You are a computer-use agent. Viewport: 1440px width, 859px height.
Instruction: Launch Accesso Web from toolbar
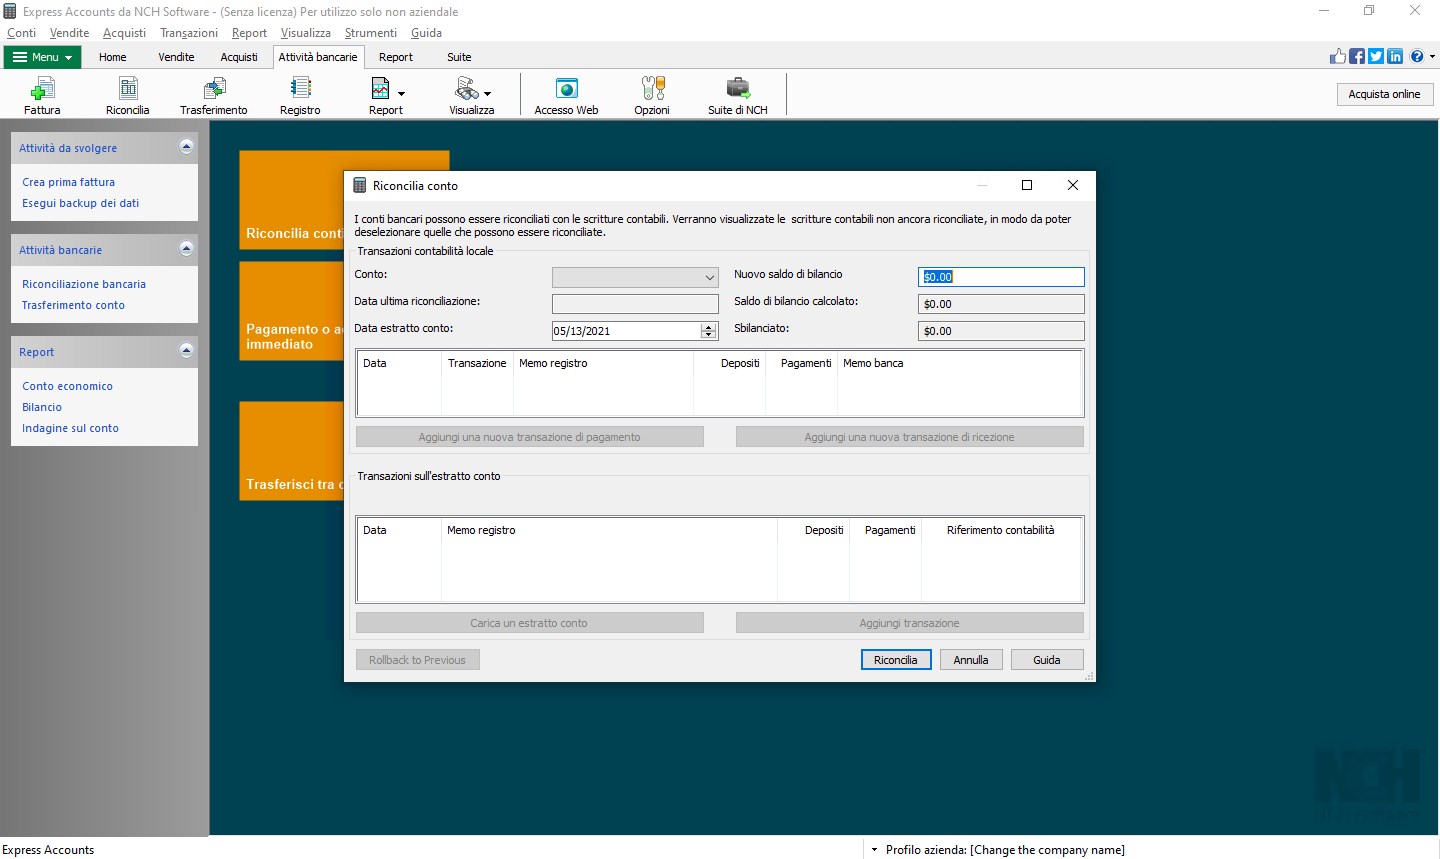566,95
